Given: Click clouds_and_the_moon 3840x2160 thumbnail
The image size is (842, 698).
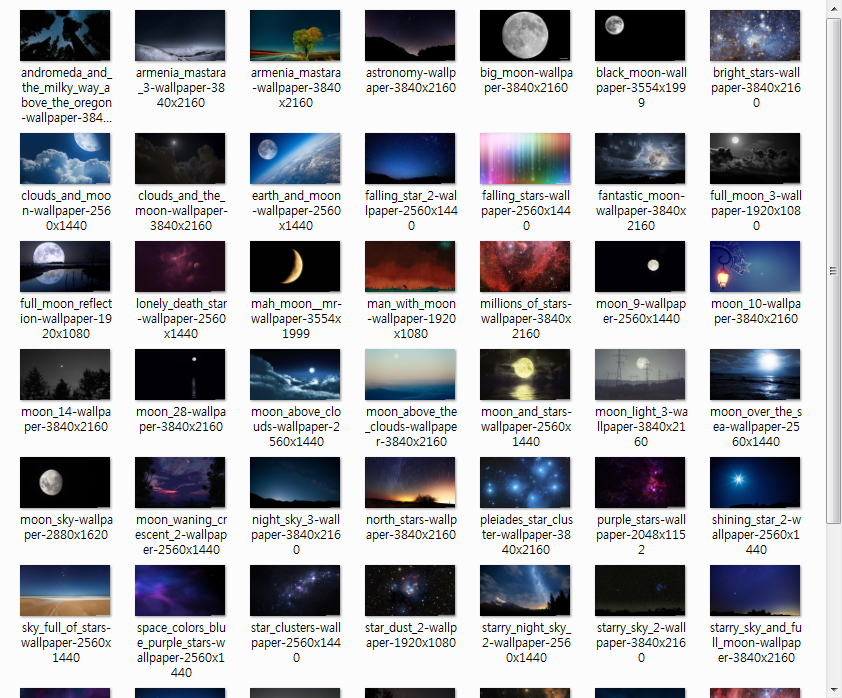Looking at the screenshot, I should 180,158.
